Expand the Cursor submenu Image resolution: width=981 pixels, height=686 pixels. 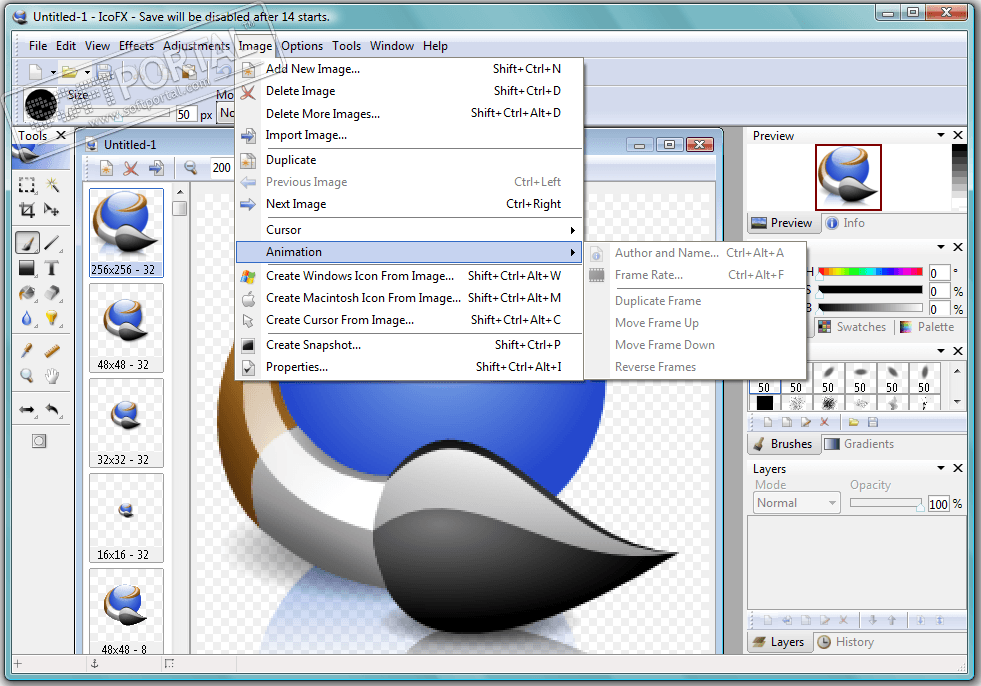coord(409,230)
